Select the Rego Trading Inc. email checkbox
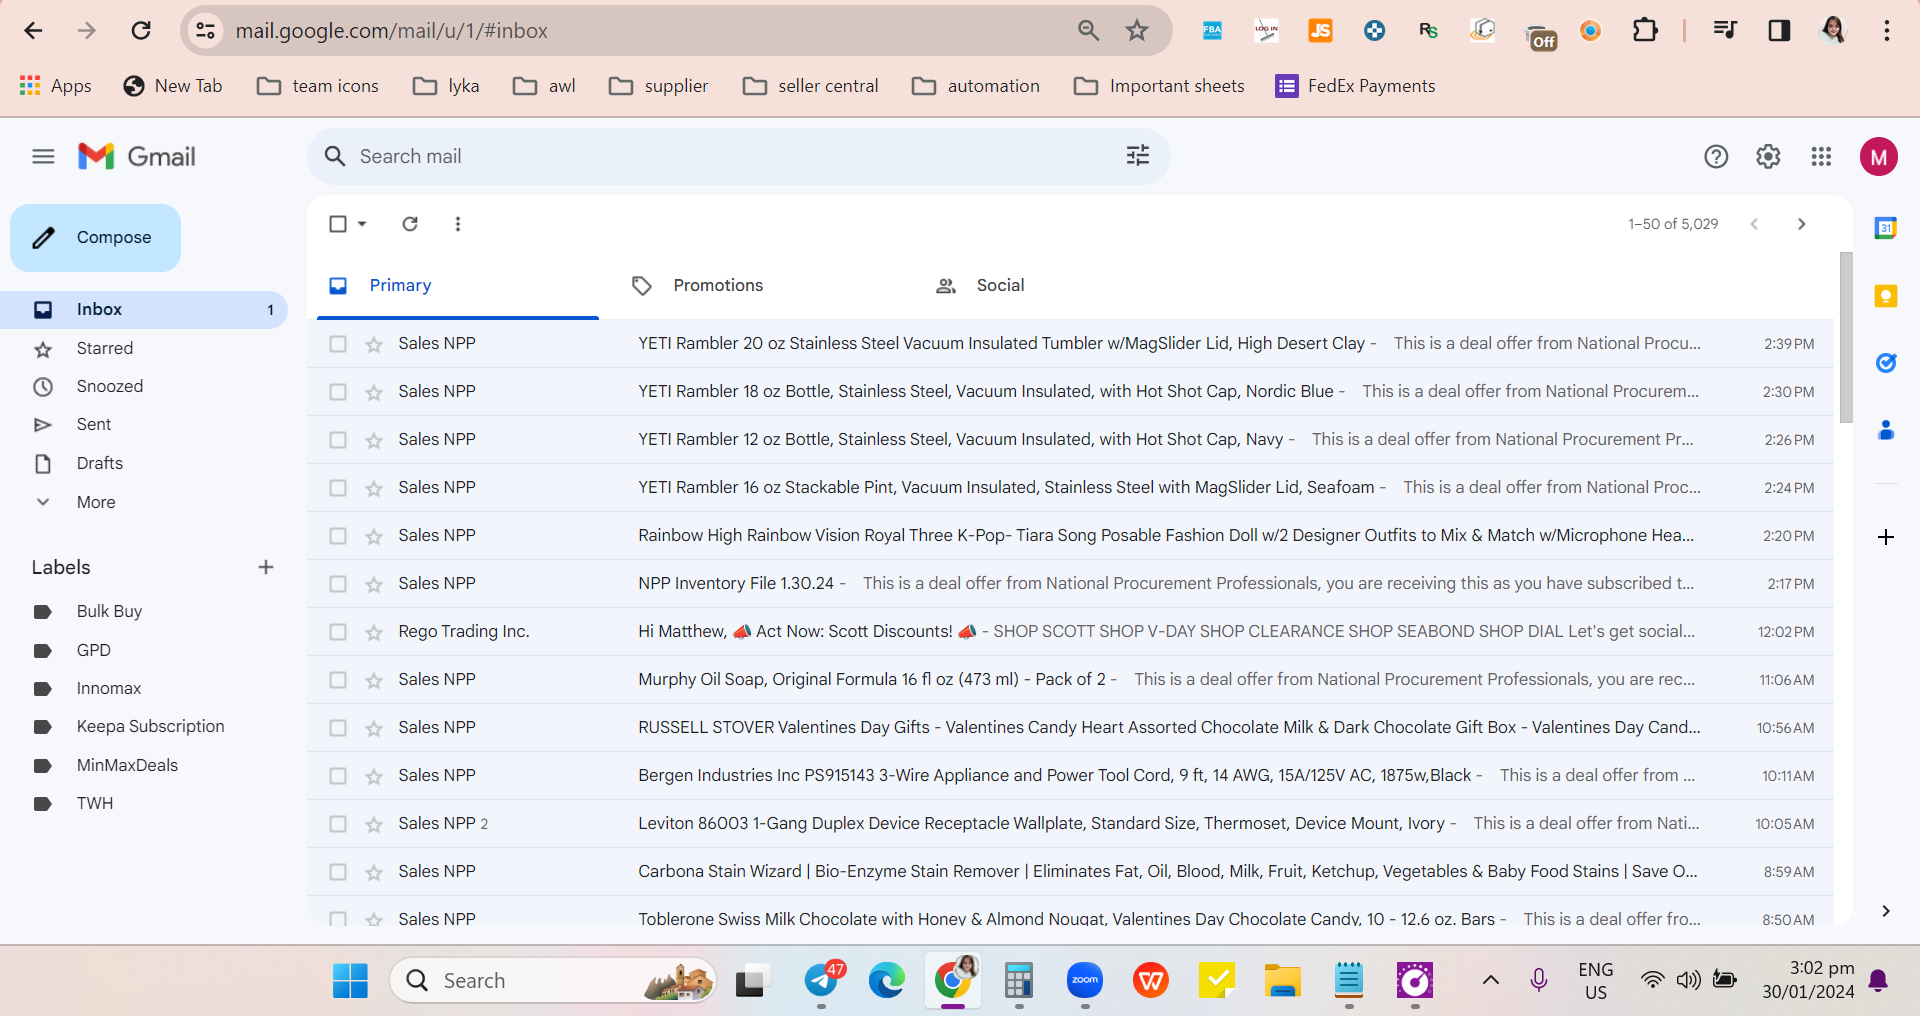Viewport: 1920px width, 1016px height. coord(338,632)
